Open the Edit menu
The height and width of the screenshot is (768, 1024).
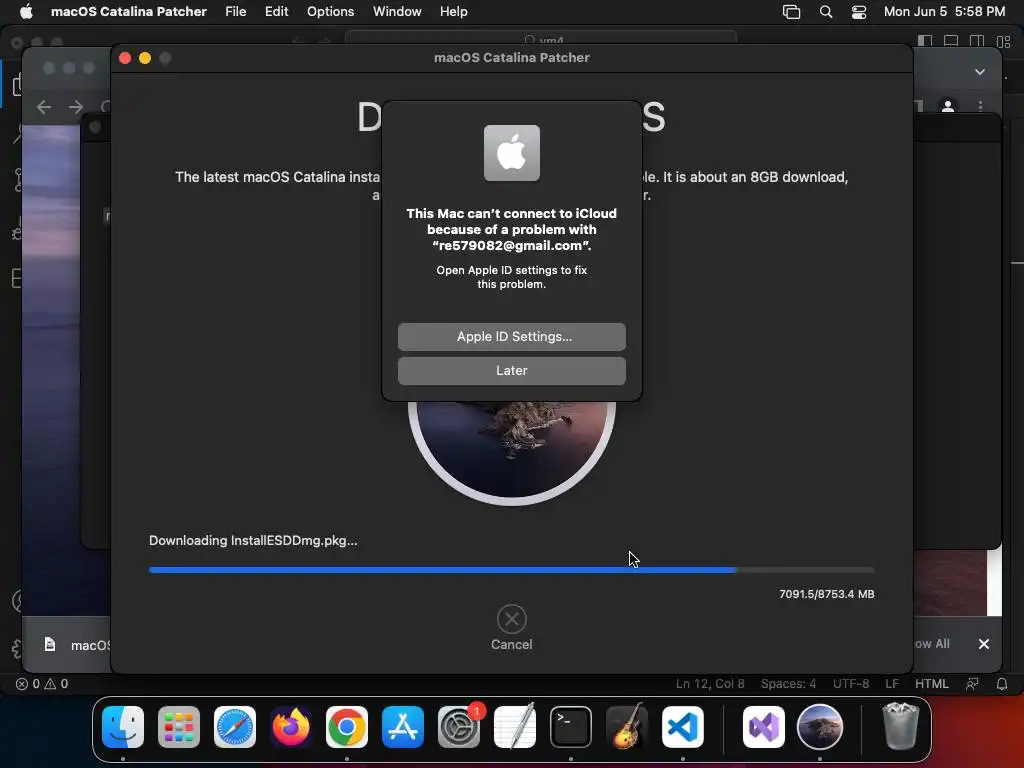(276, 12)
